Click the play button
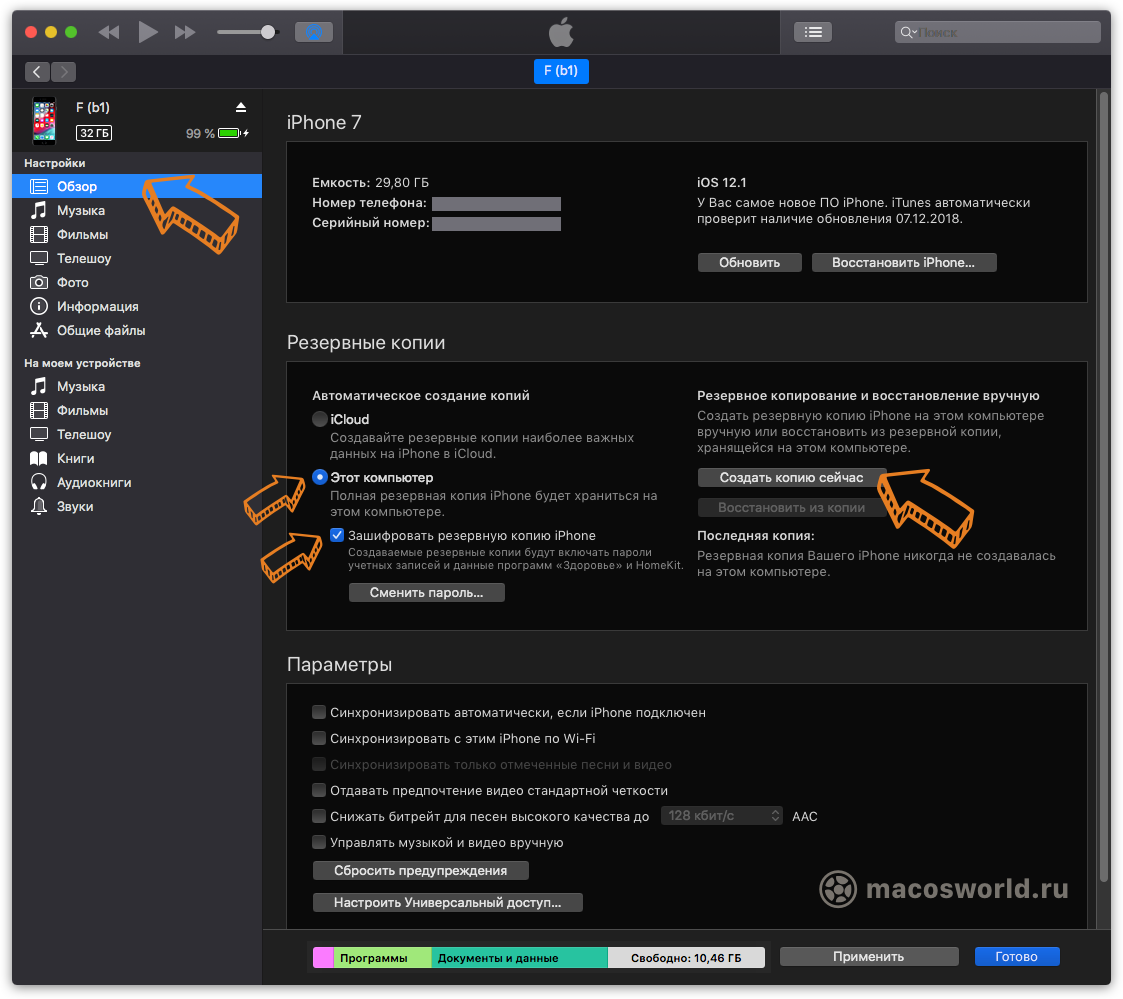Screen dimensions: 1123x999 point(148,32)
